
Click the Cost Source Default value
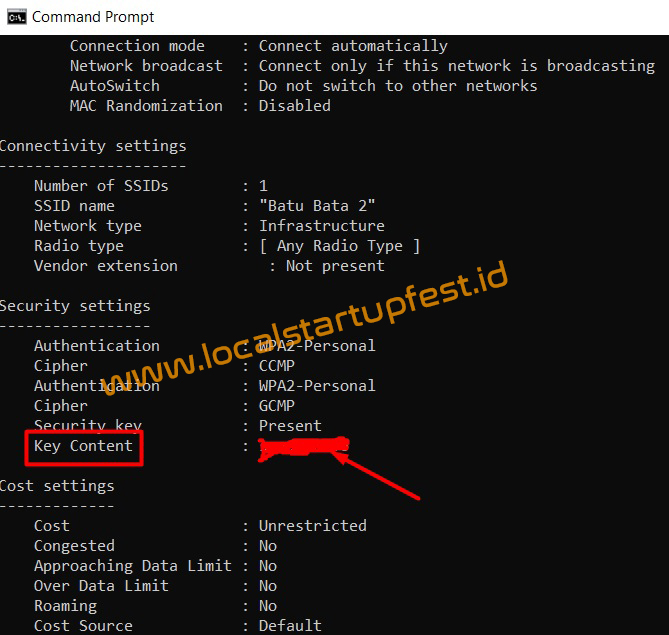[x=290, y=626]
